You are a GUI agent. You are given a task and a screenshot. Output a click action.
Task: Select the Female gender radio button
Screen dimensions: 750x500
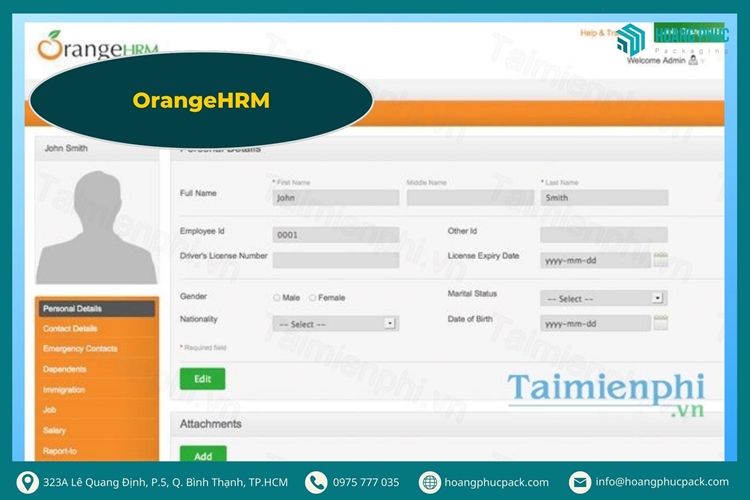pyautogui.click(x=312, y=298)
